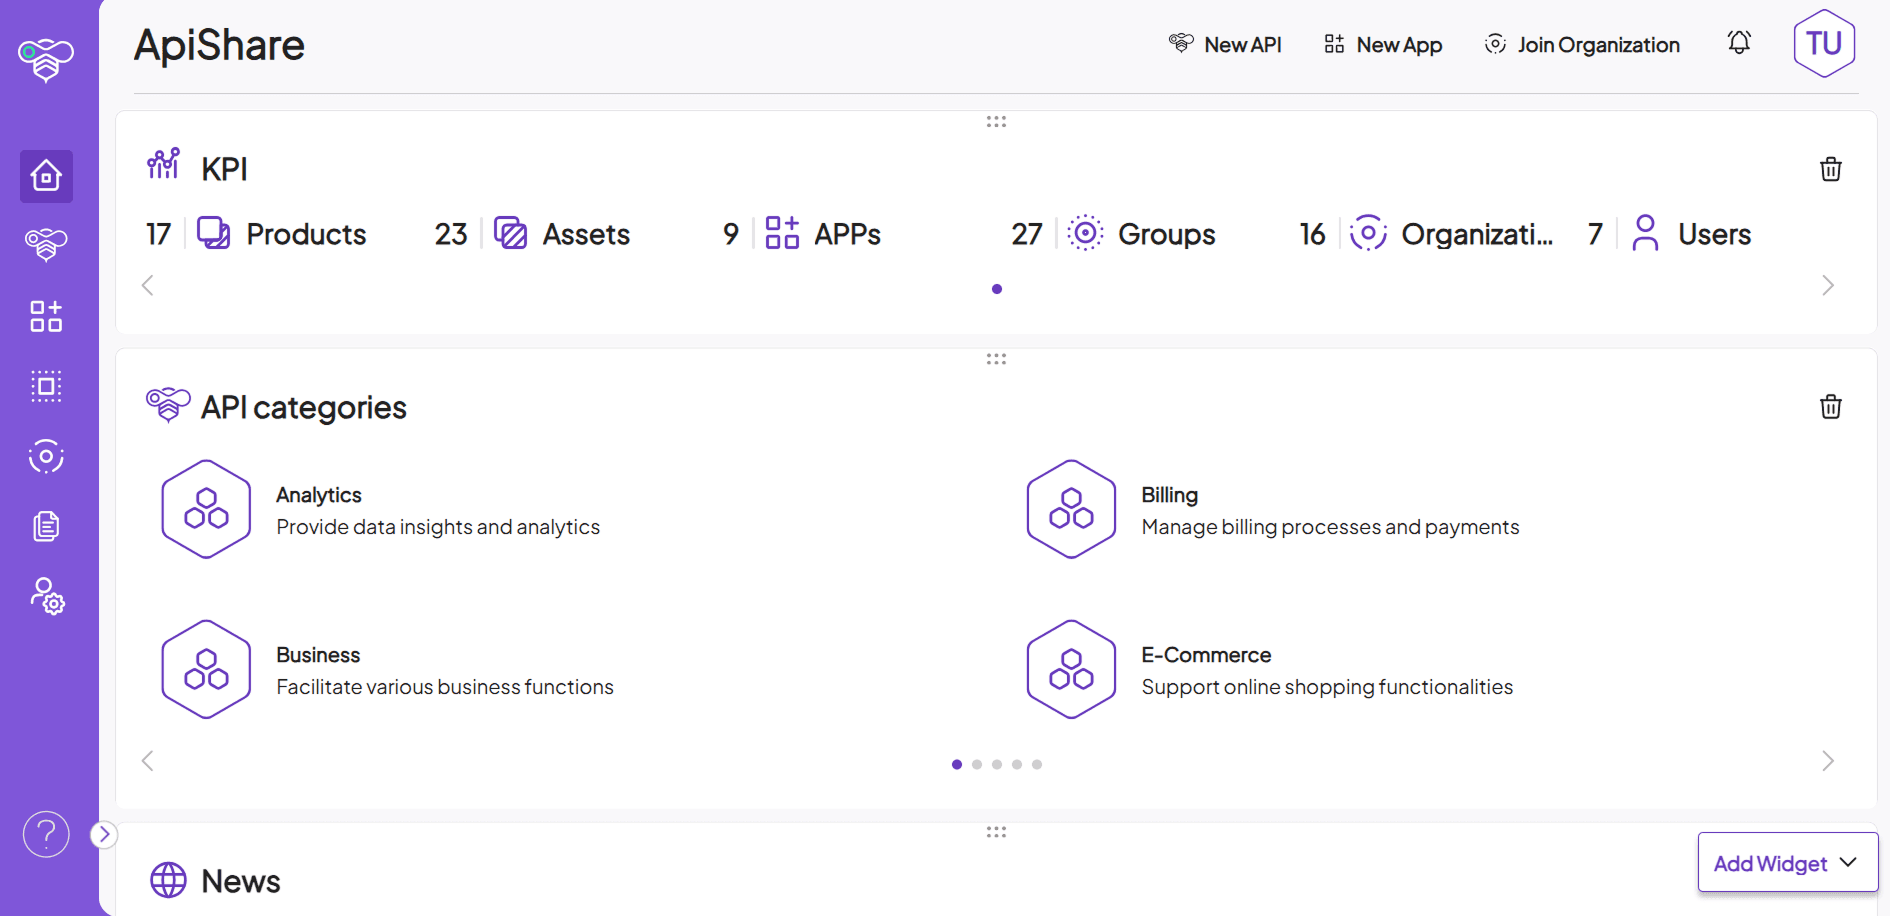Open the Add Widget dropdown

1787,862
